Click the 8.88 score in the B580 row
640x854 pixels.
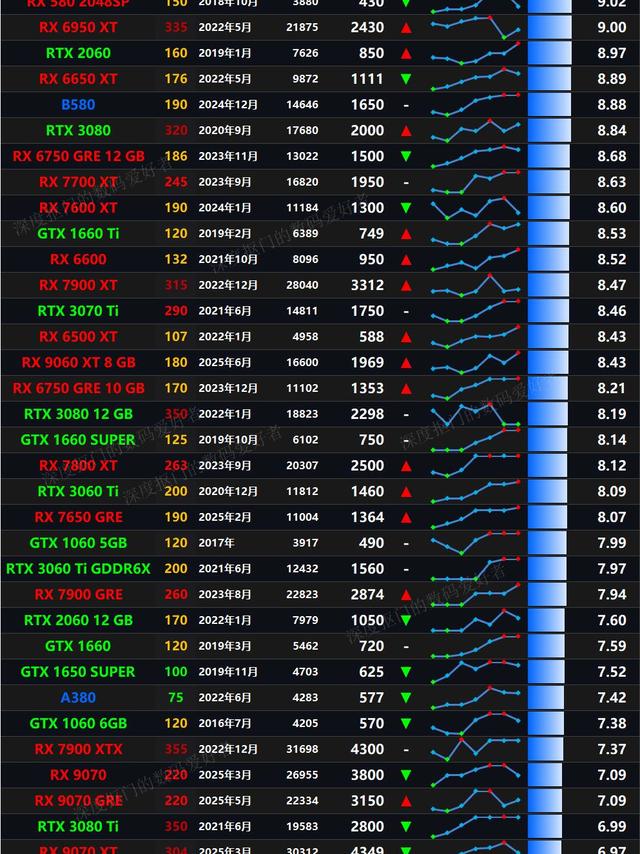(612, 105)
